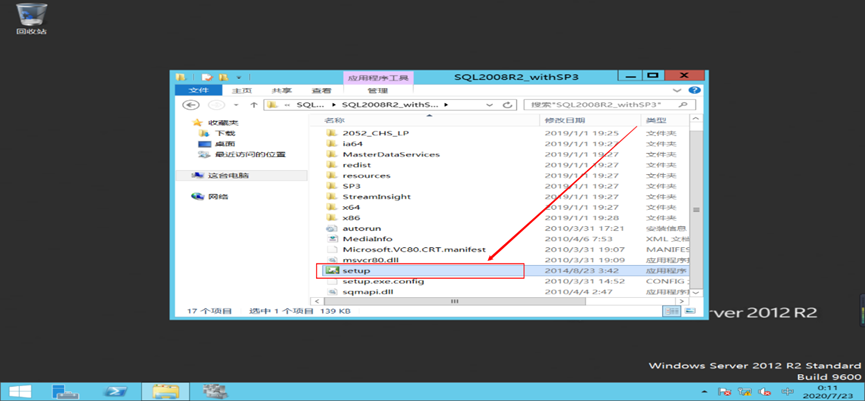
Task: Open Explorer help question mark
Action: (695, 90)
